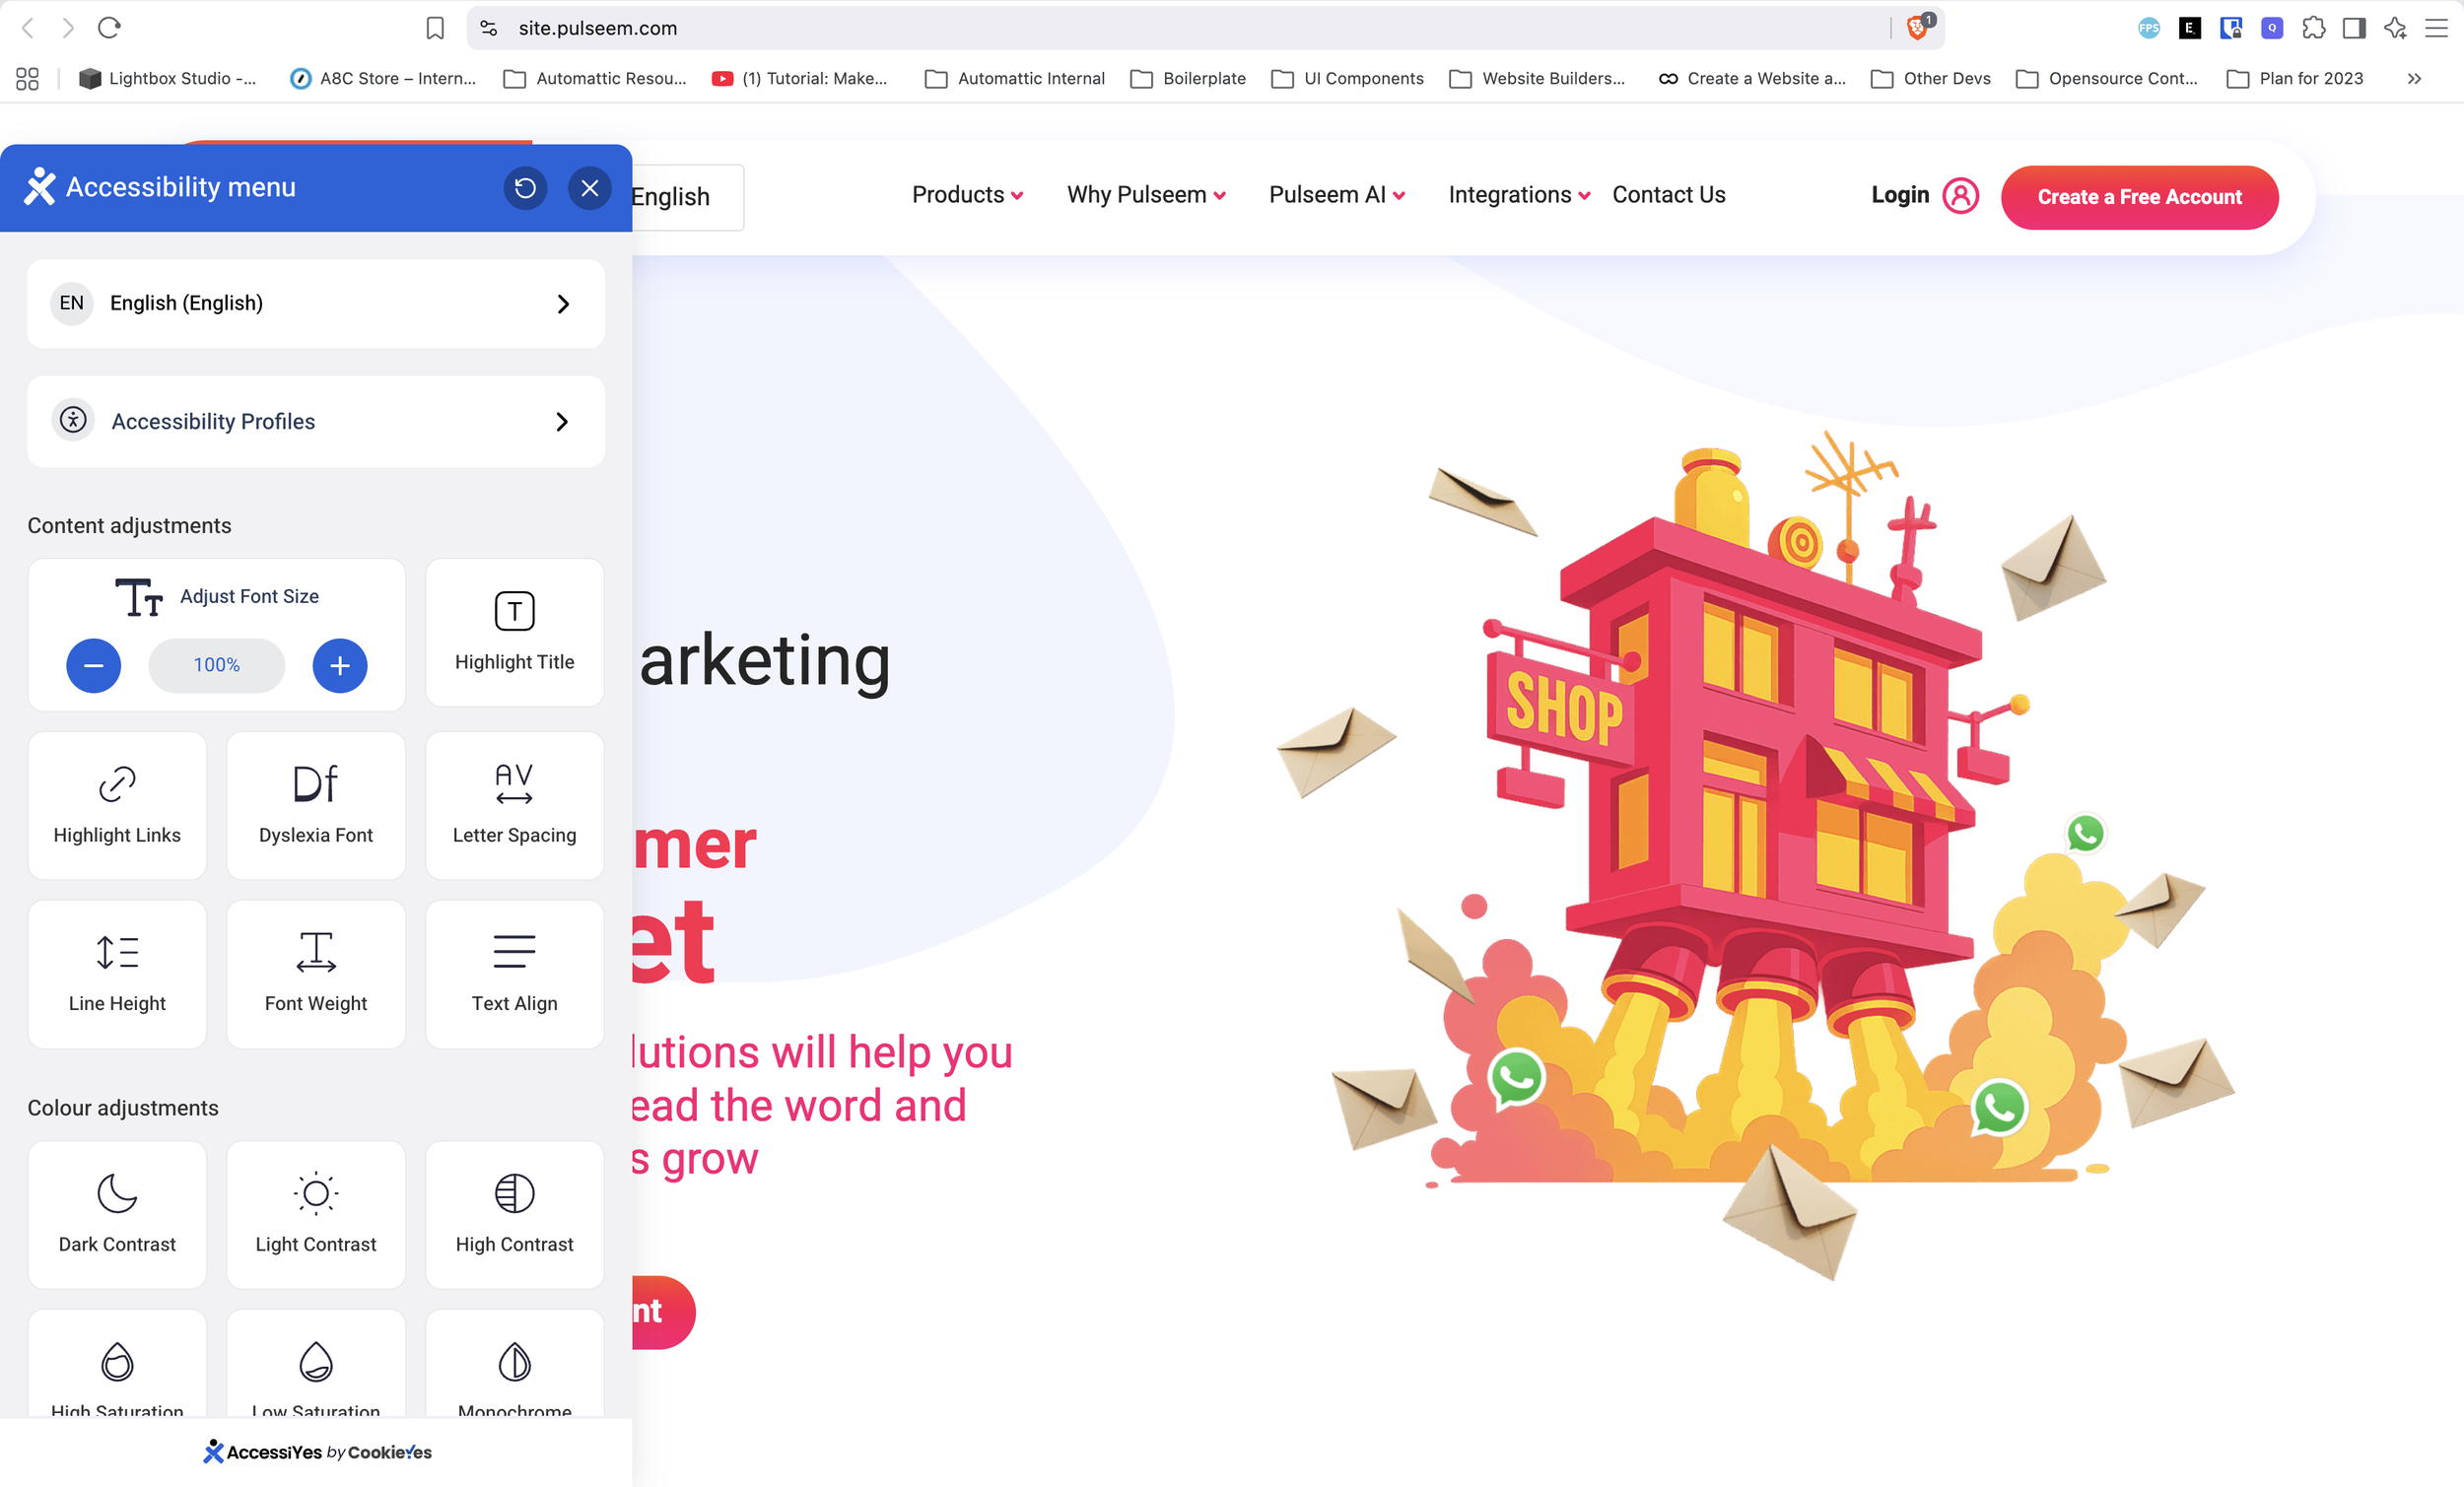This screenshot has height=1487, width=2464.
Task: Click the 100% font size value
Action: [x=217, y=665]
